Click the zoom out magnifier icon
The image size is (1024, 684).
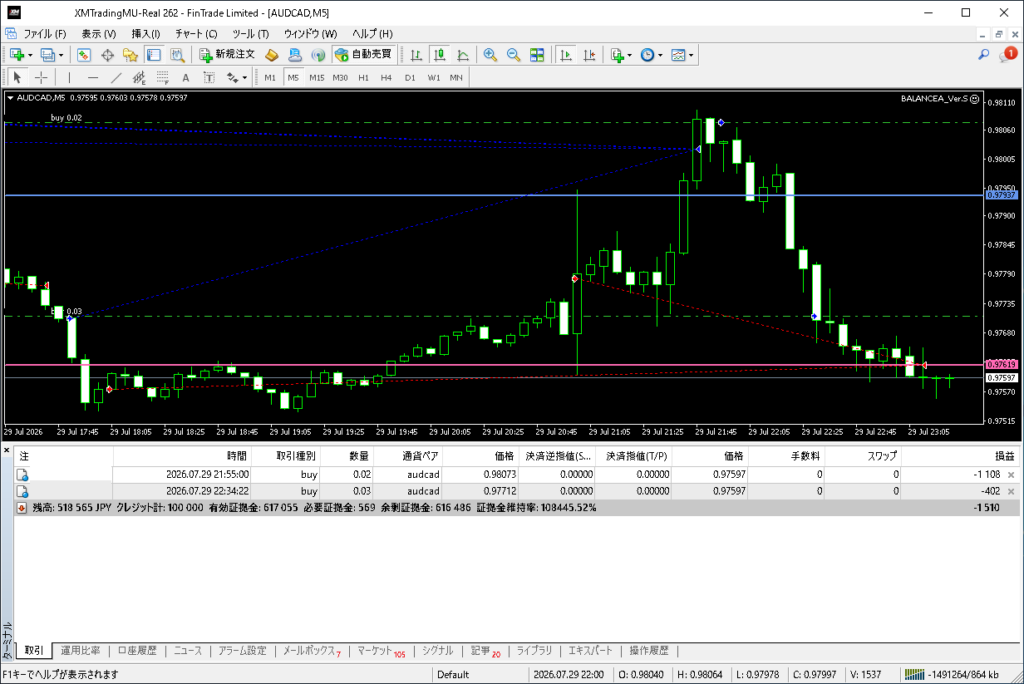coord(513,55)
